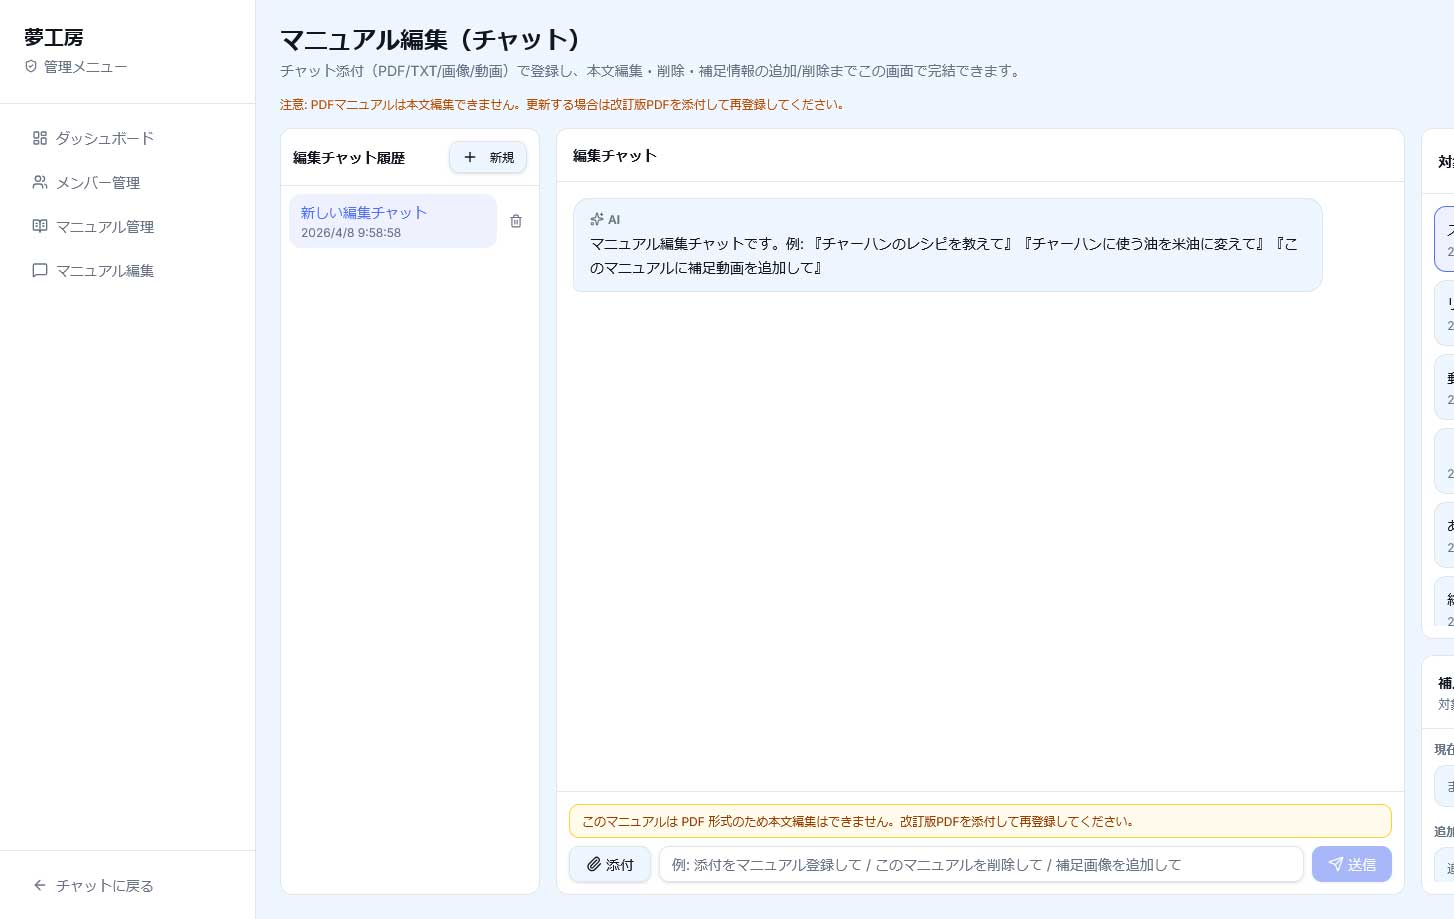Attach a file with 添付 button

[610, 864]
